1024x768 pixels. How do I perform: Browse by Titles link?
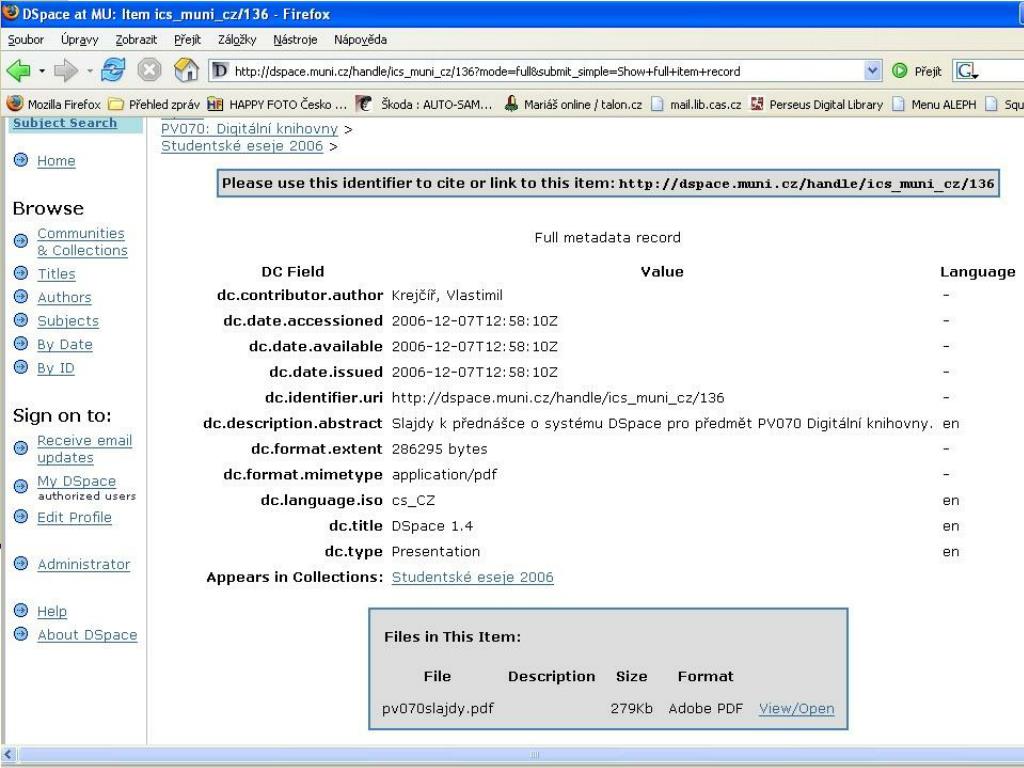[x=56, y=274]
